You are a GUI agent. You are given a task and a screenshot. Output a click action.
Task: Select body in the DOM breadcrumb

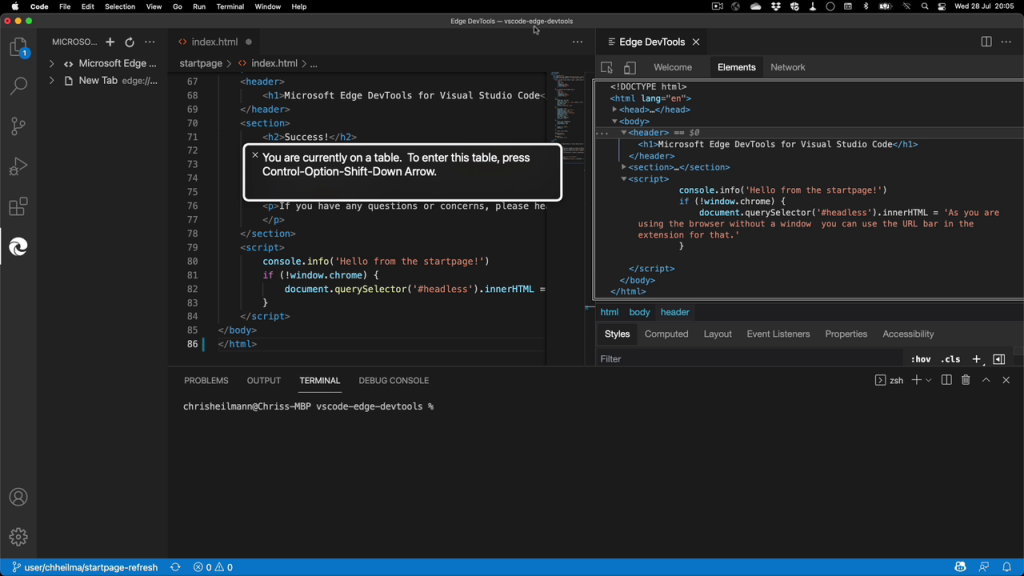click(639, 312)
